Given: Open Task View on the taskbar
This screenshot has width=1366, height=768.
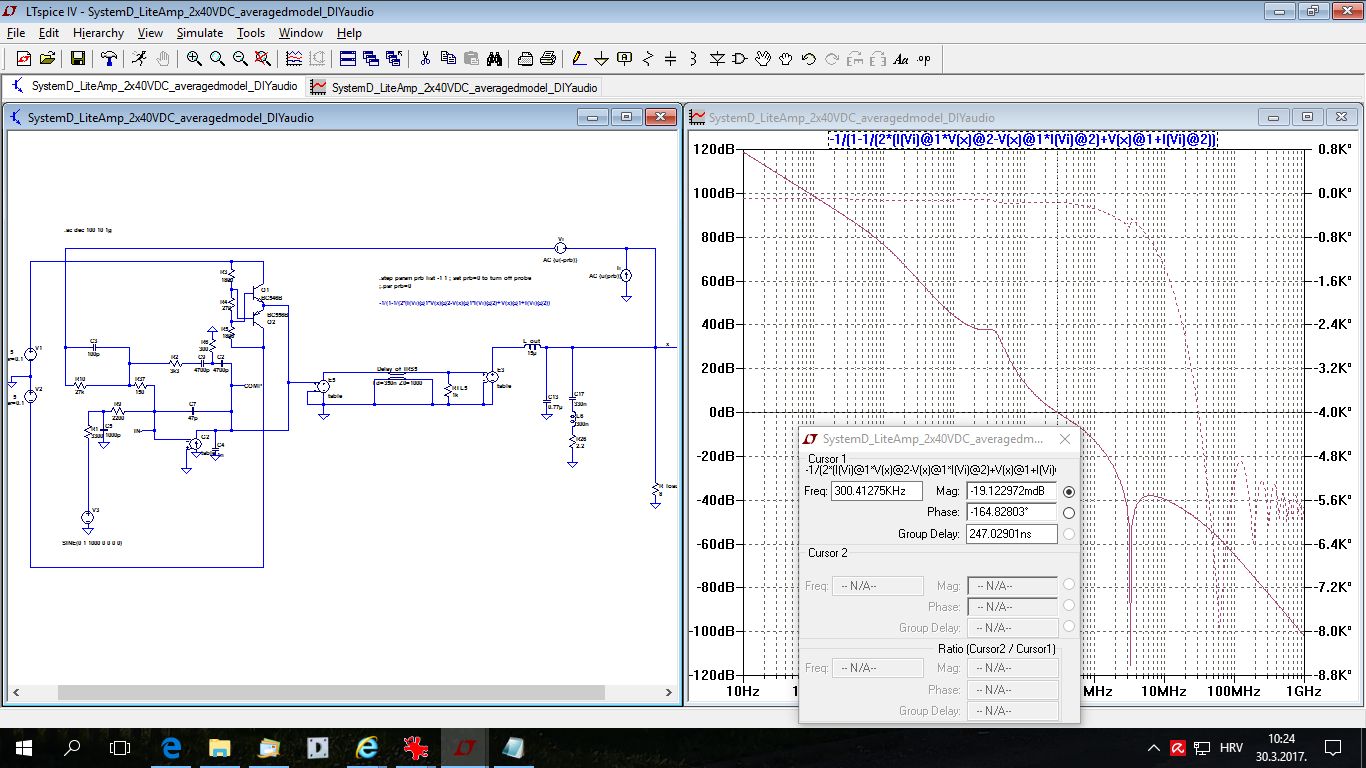Looking at the screenshot, I should click(120, 748).
